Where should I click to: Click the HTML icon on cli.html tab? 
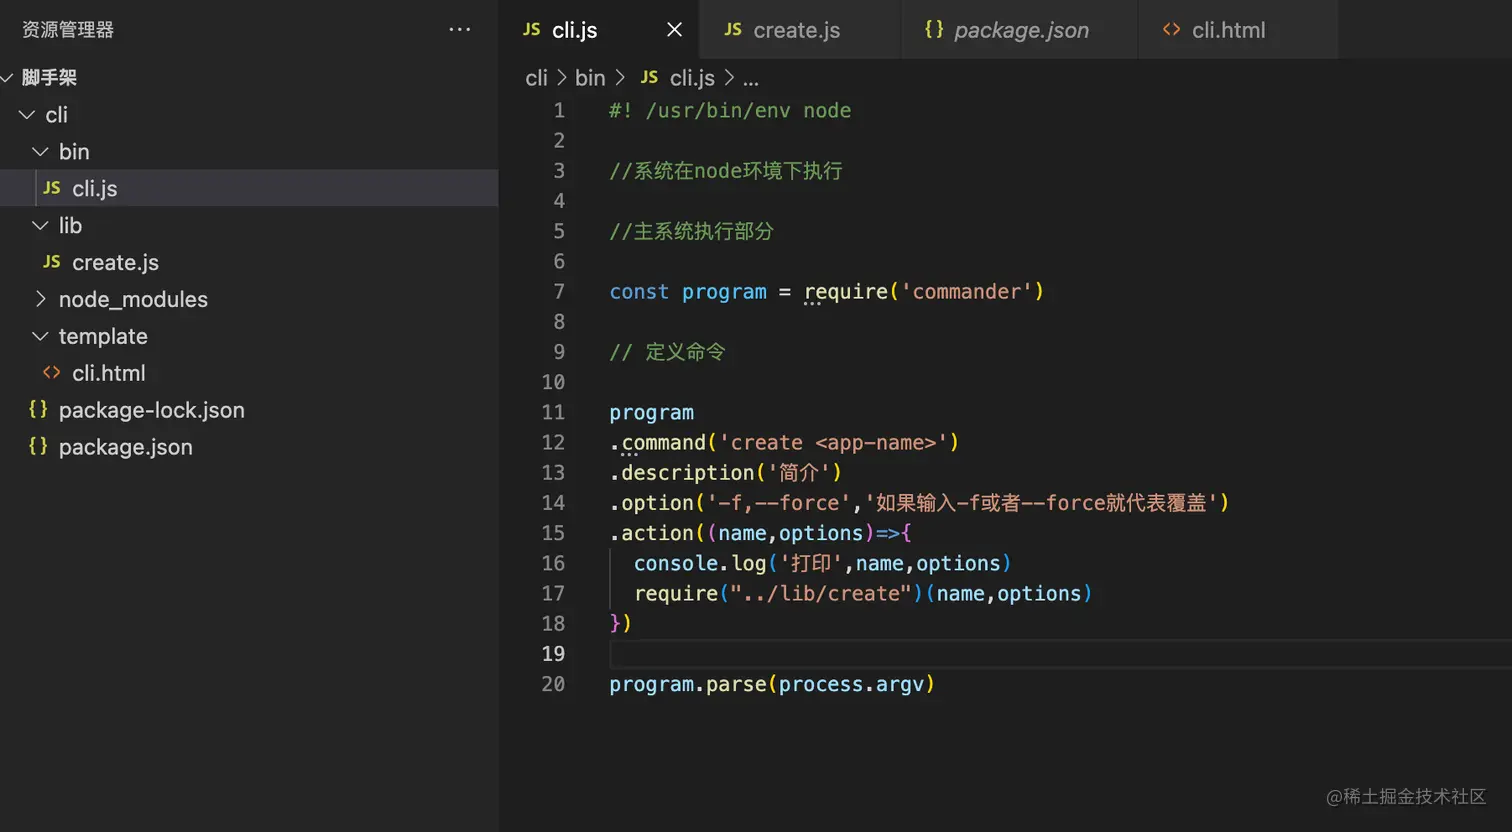1171,29
